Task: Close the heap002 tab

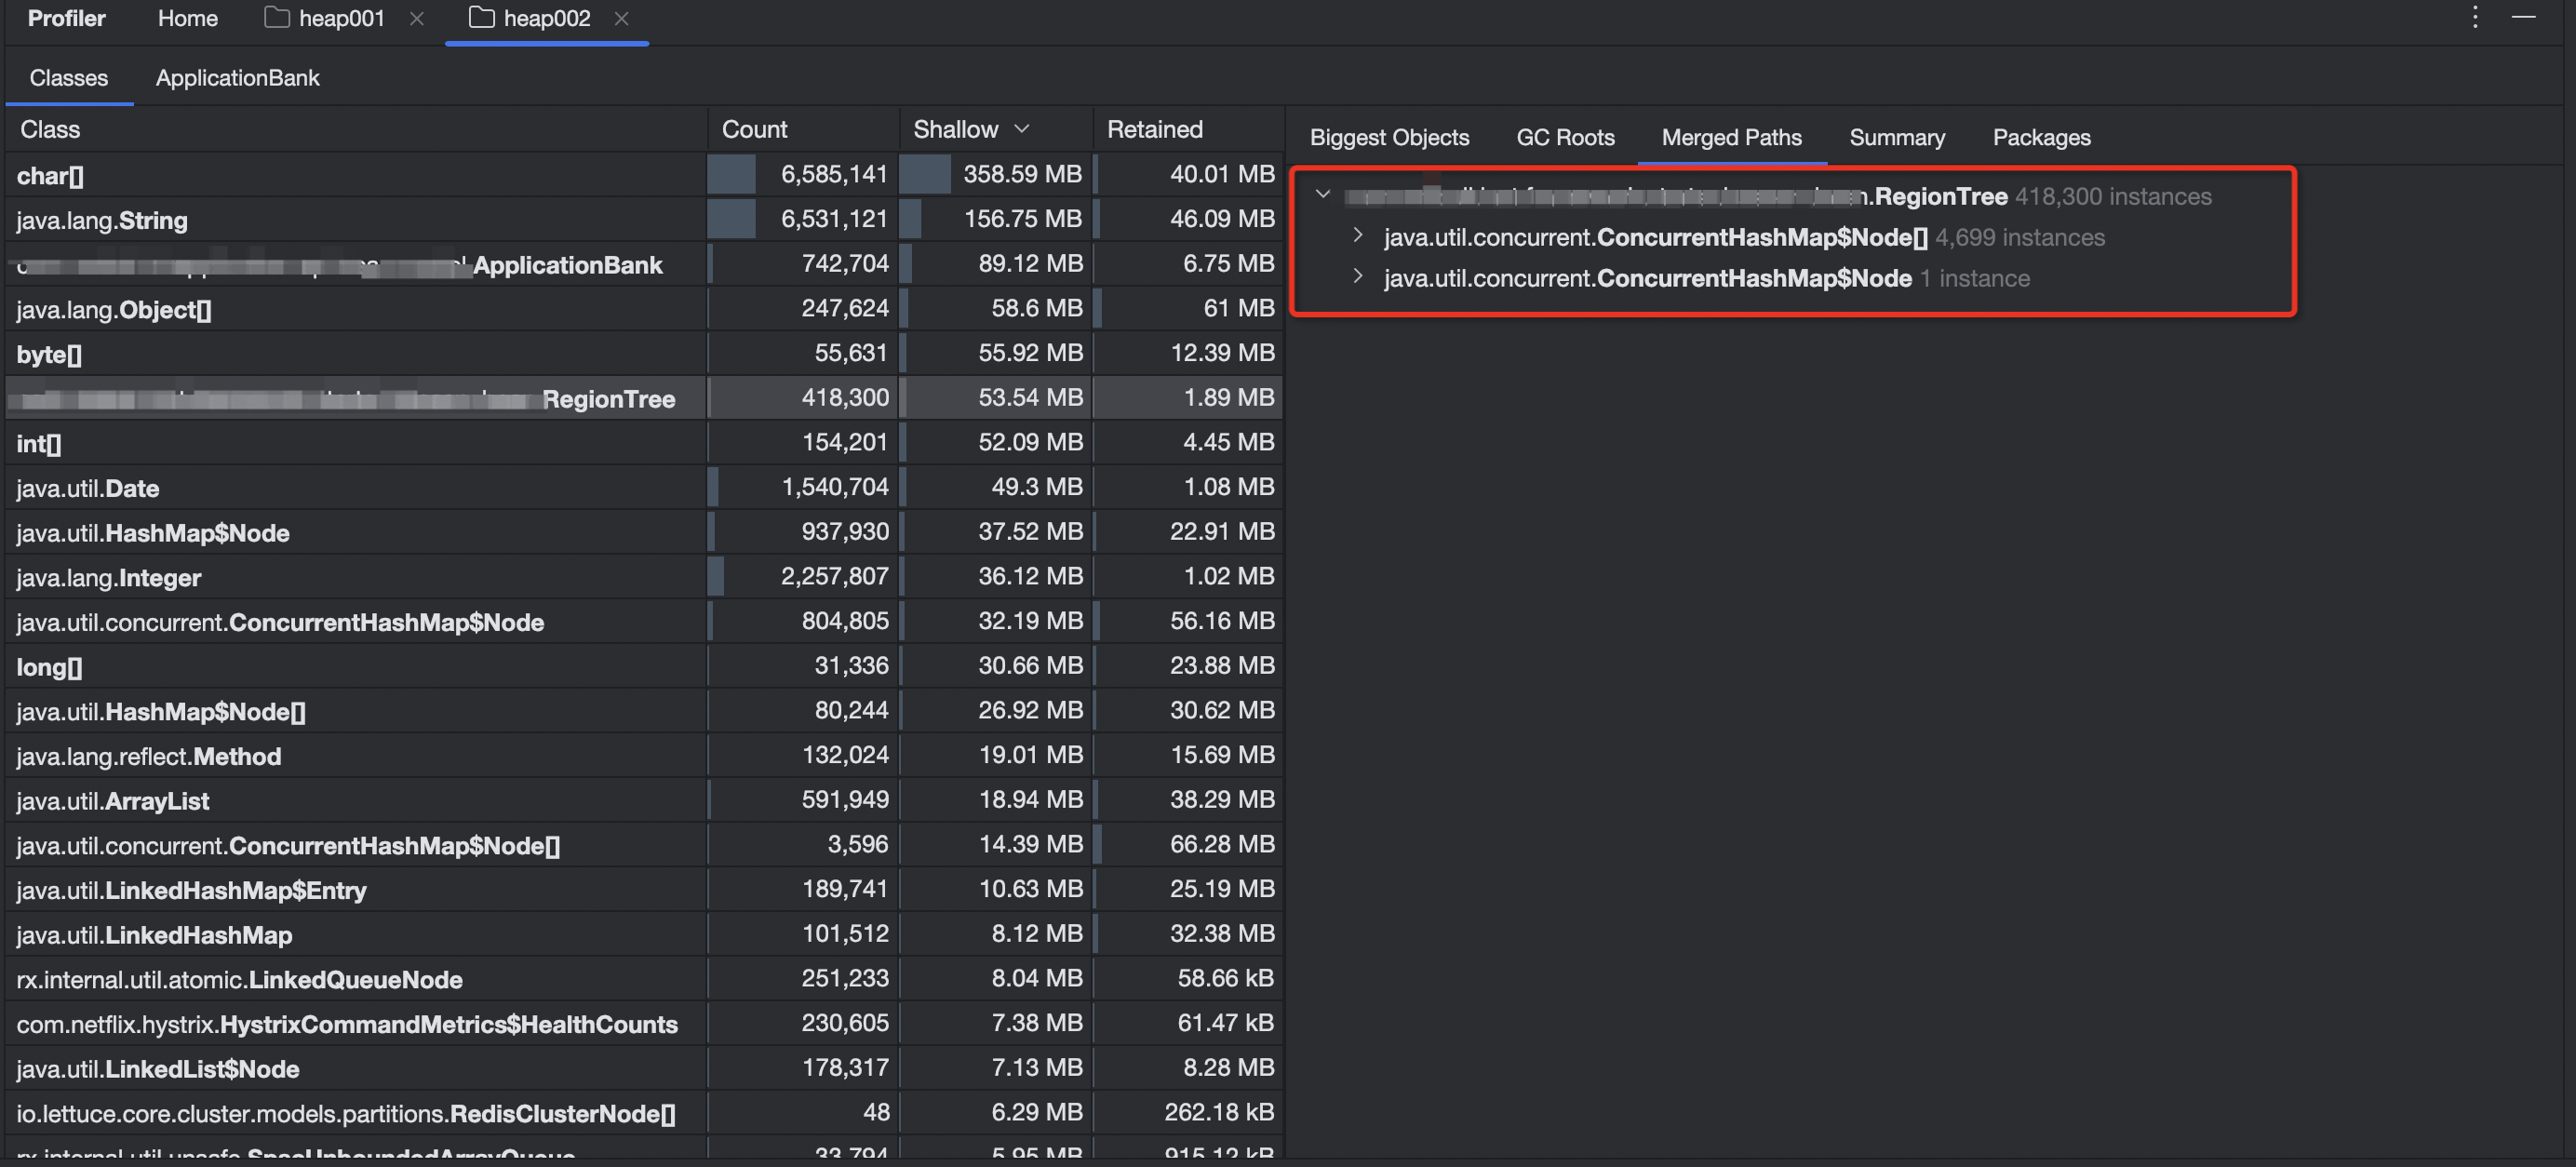Action: (621, 19)
